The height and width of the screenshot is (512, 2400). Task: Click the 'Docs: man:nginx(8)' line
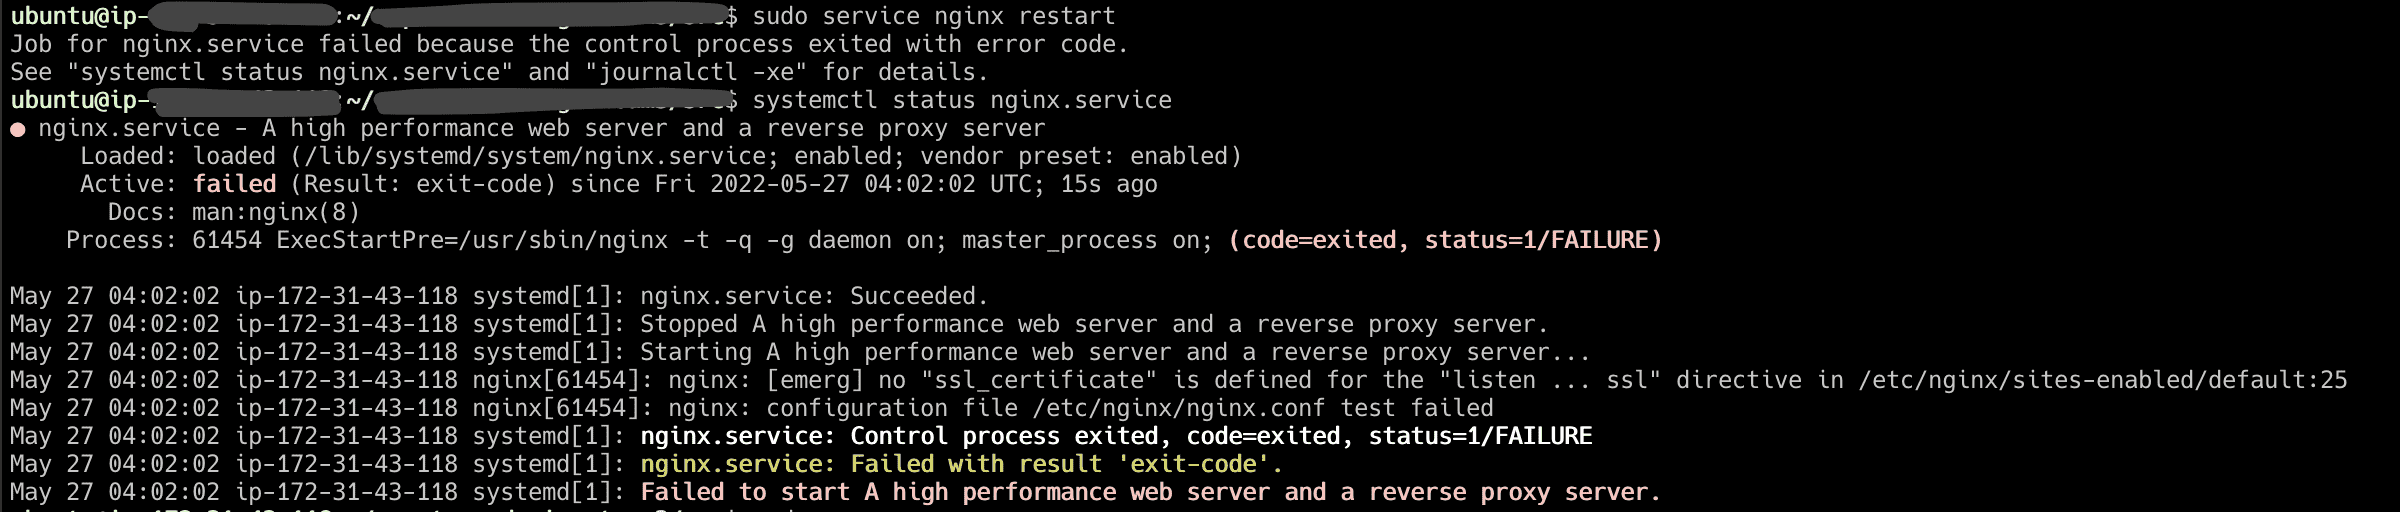233,212
